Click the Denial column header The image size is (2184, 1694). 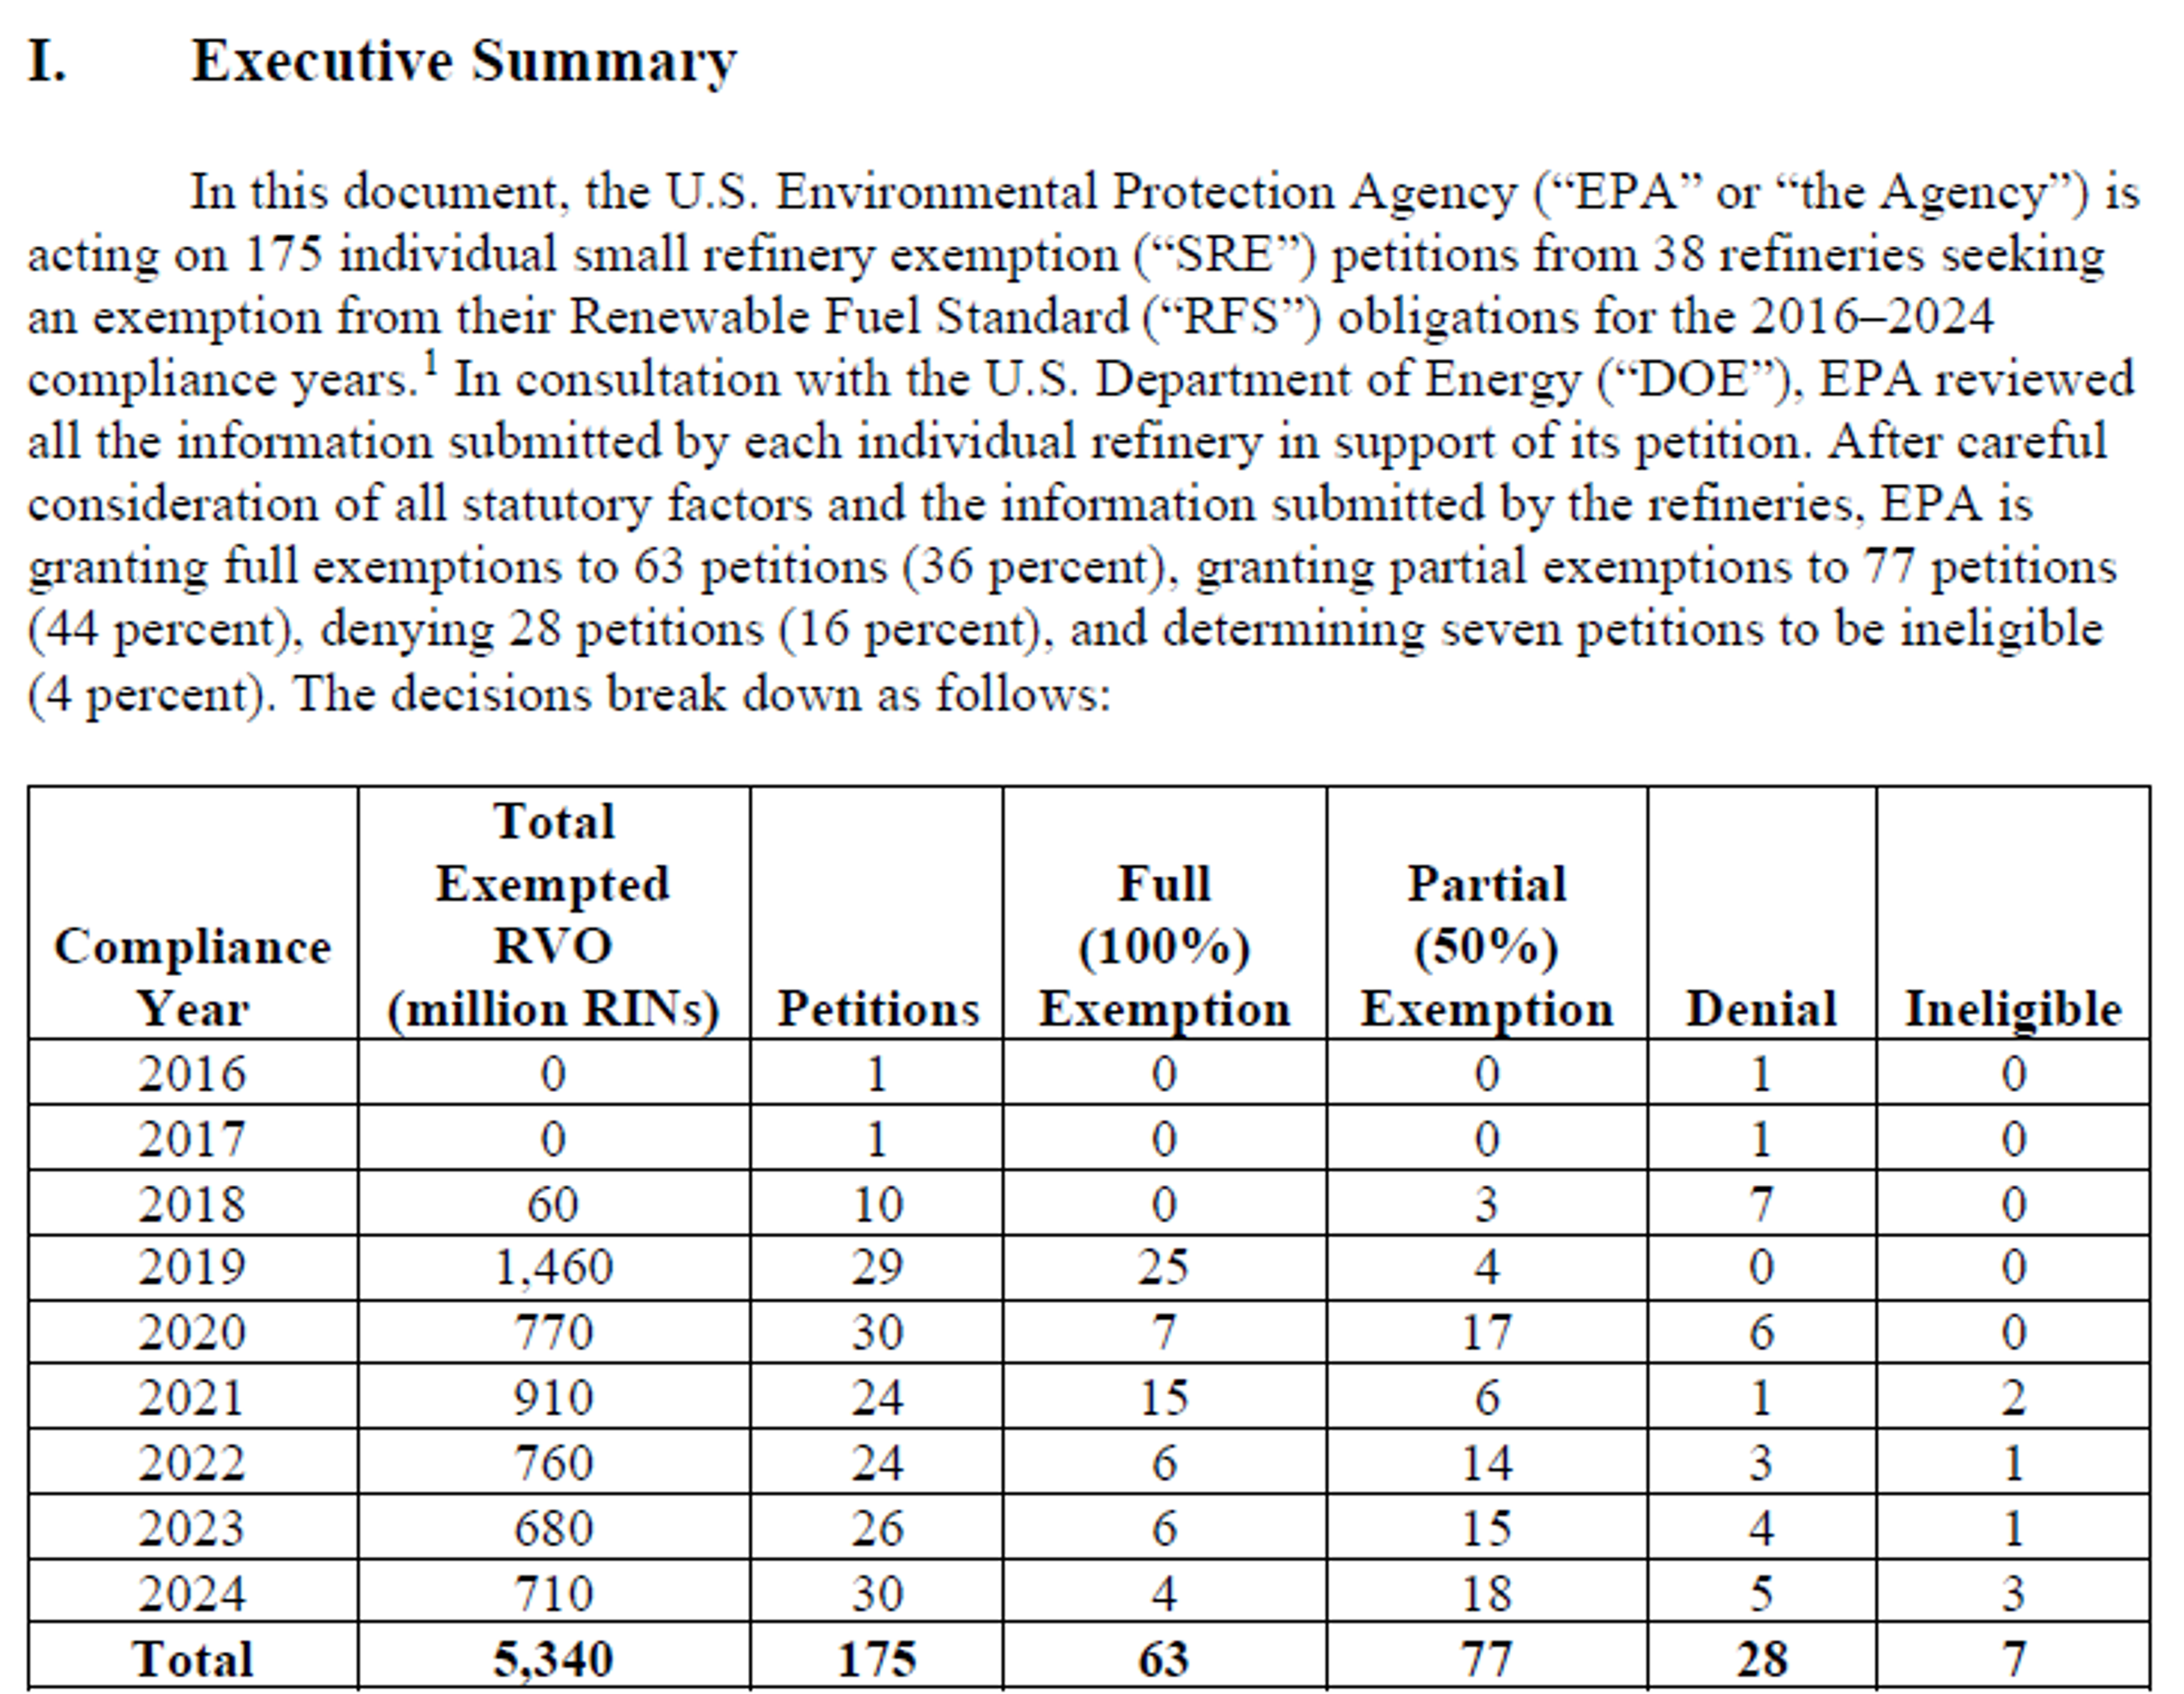pyautogui.click(x=1761, y=1008)
